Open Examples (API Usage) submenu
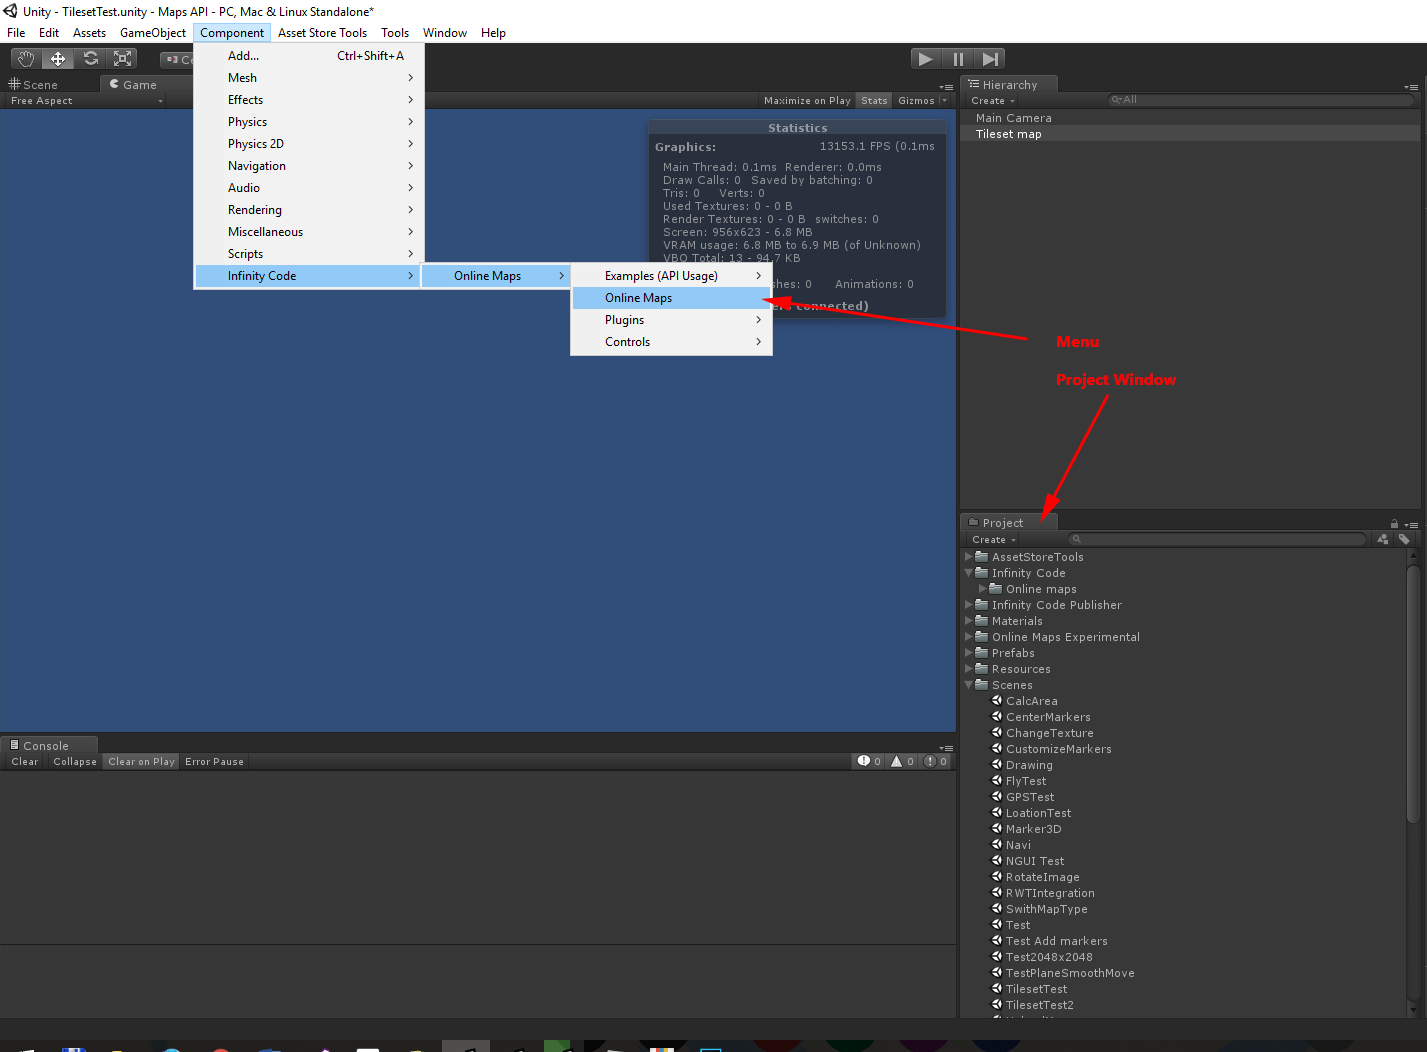This screenshot has height=1052, width=1427. pos(671,276)
